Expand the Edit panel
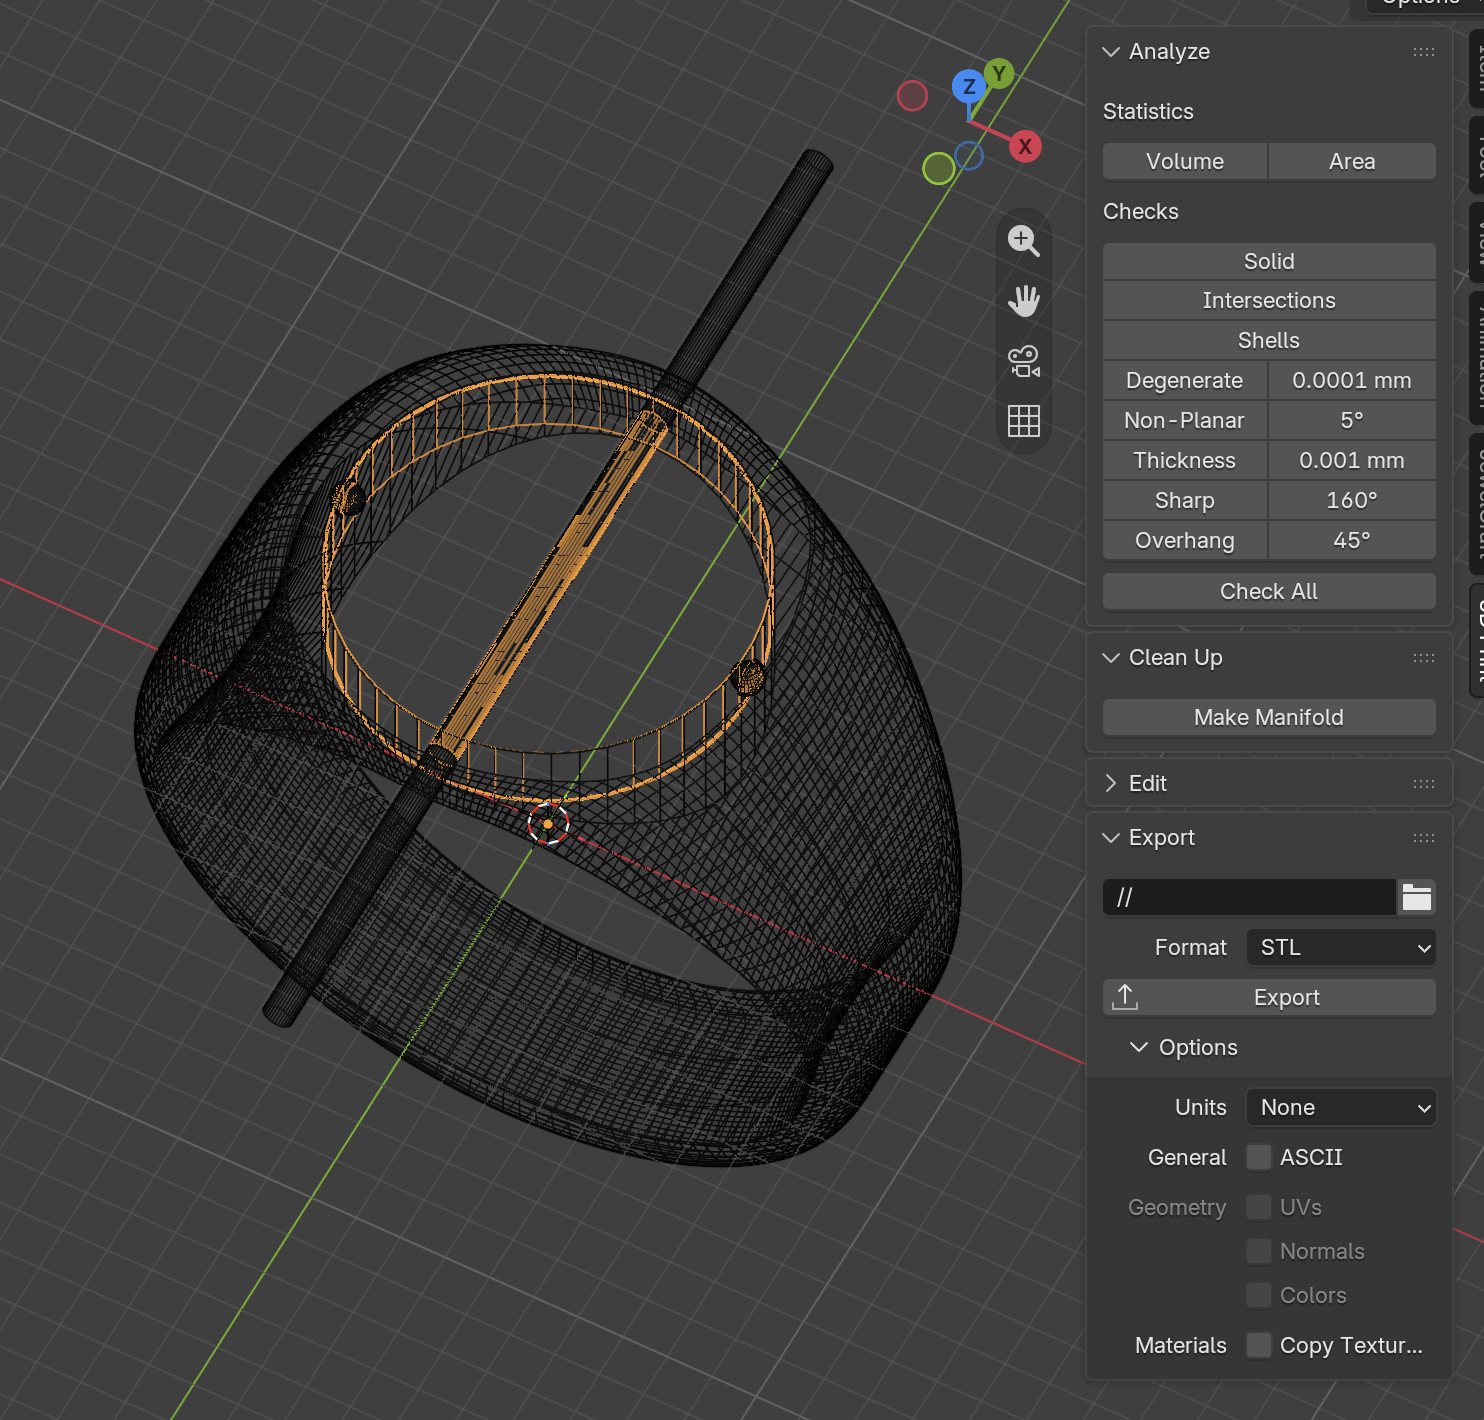1484x1420 pixels. tap(1111, 784)
